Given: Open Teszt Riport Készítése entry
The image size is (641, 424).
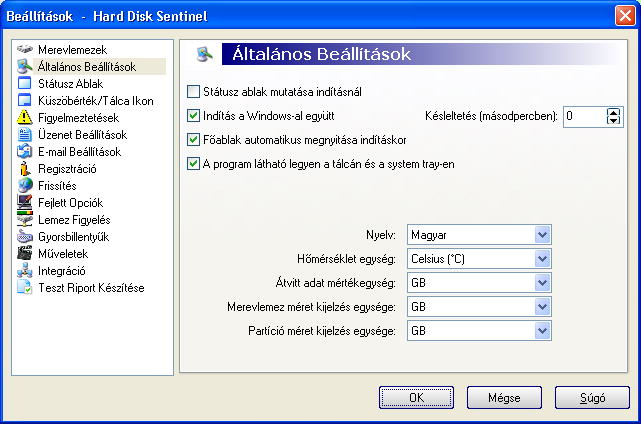Looking at the screenshot, I should coord(91,288).
